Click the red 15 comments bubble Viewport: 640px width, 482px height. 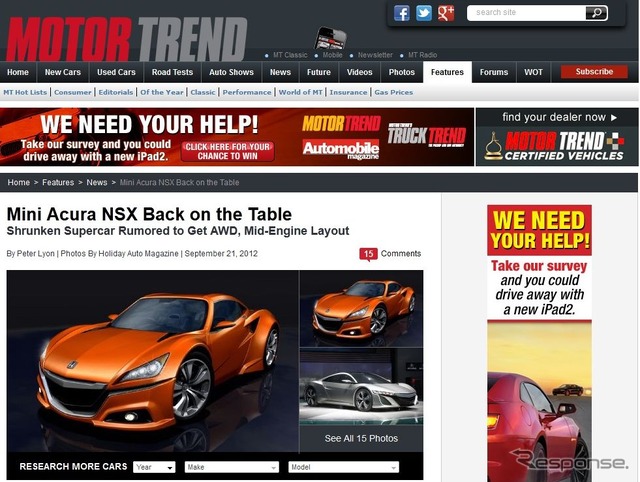point(368,254)
